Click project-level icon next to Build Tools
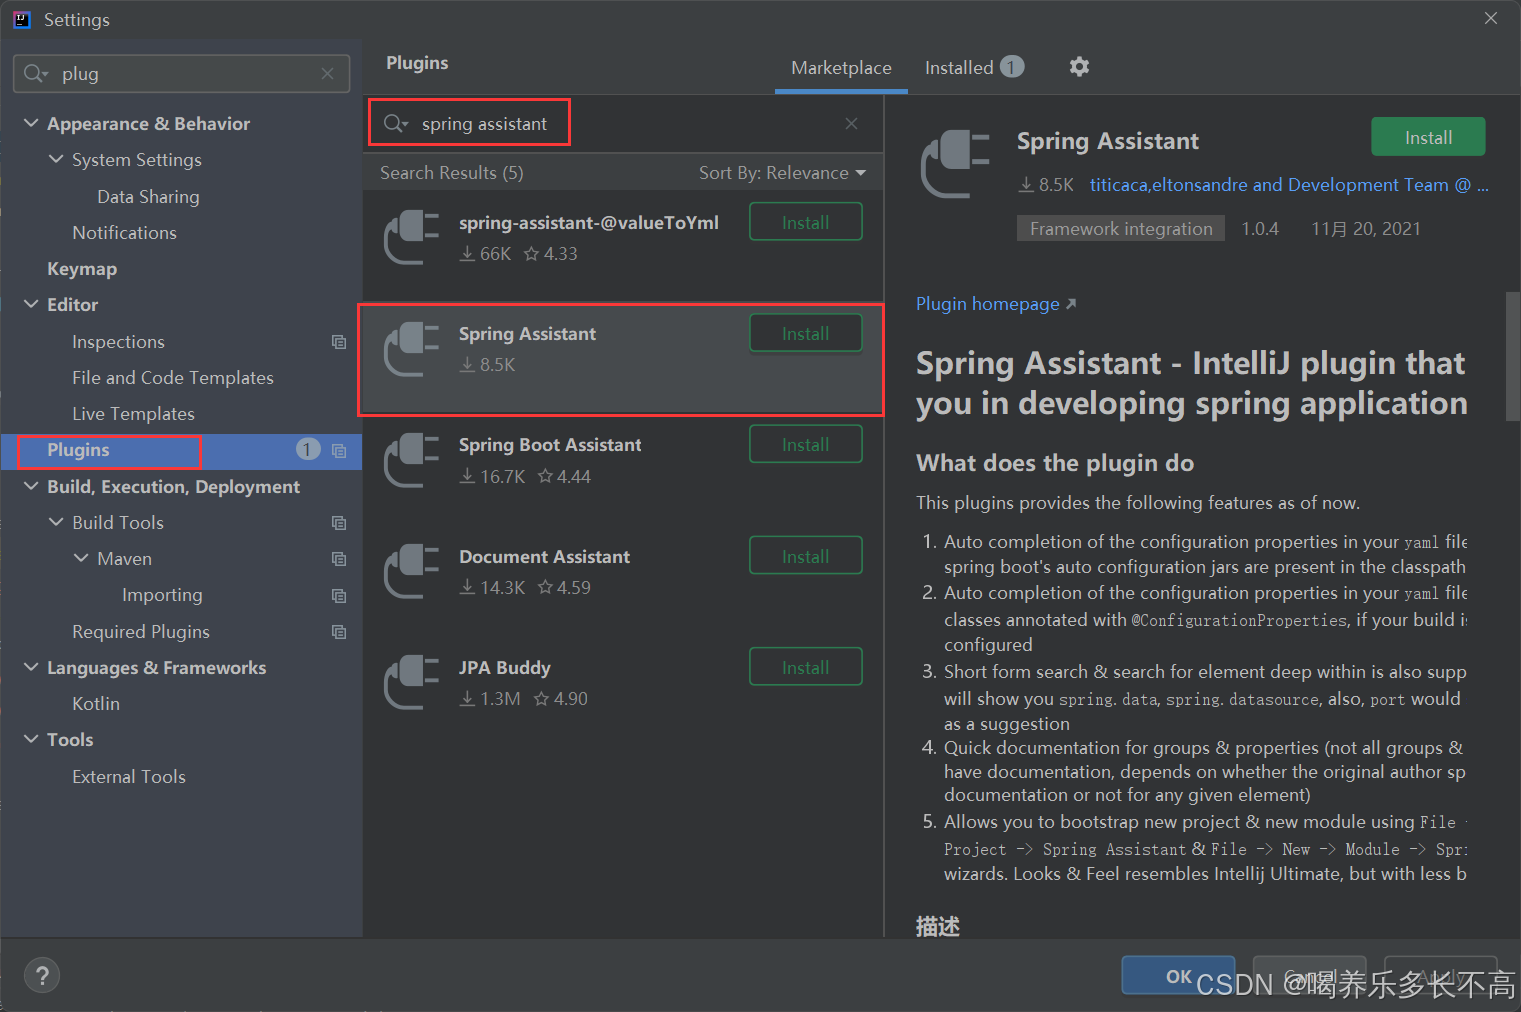 coord(339,523)
